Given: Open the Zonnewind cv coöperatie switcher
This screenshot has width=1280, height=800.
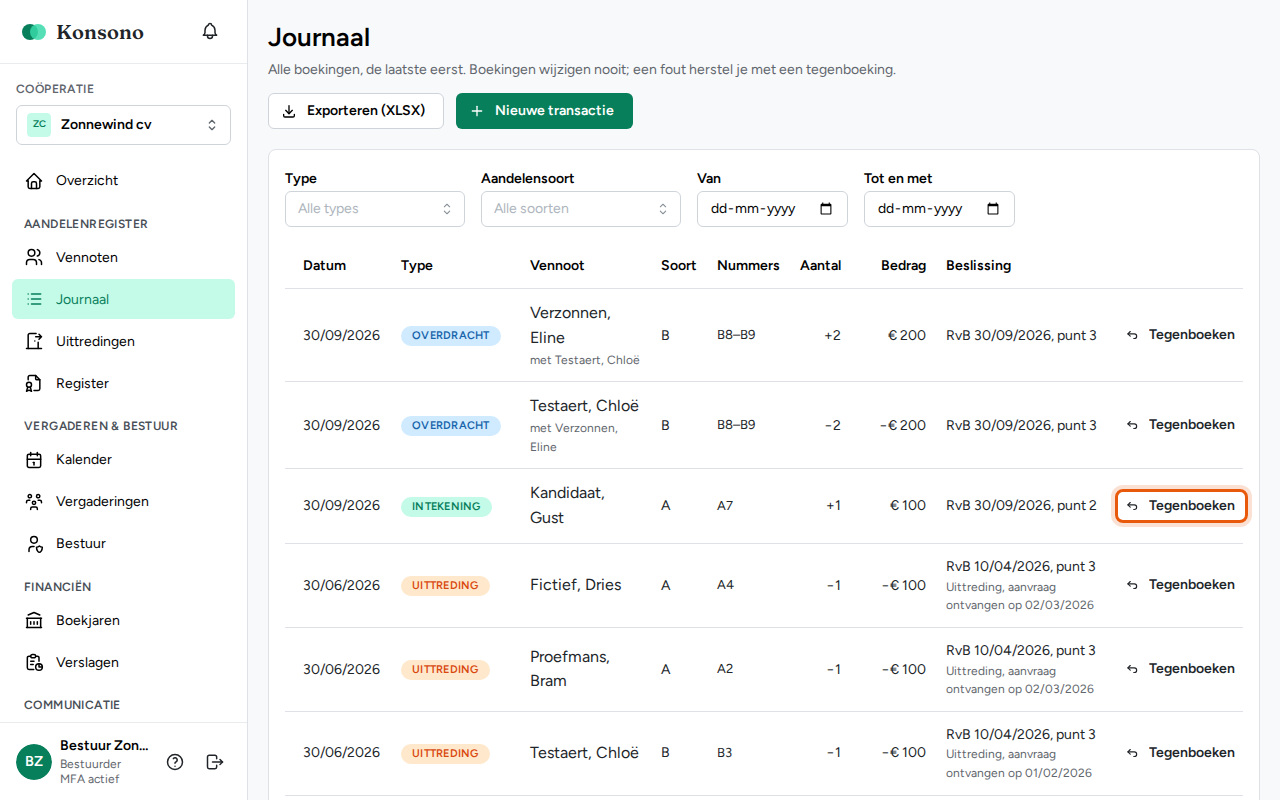Looking at the screenshot, I should coord(123,125).
